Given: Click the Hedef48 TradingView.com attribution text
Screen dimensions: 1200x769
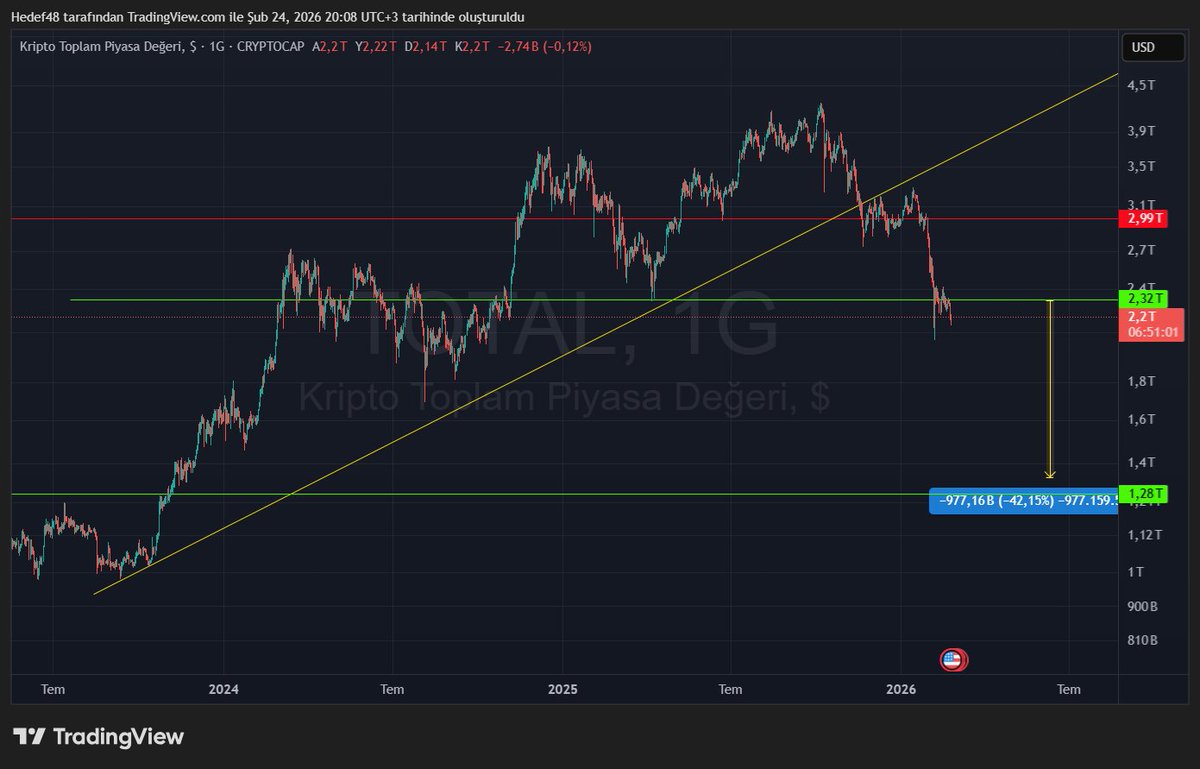Looking at the screenshot, I should click(267, 17).
